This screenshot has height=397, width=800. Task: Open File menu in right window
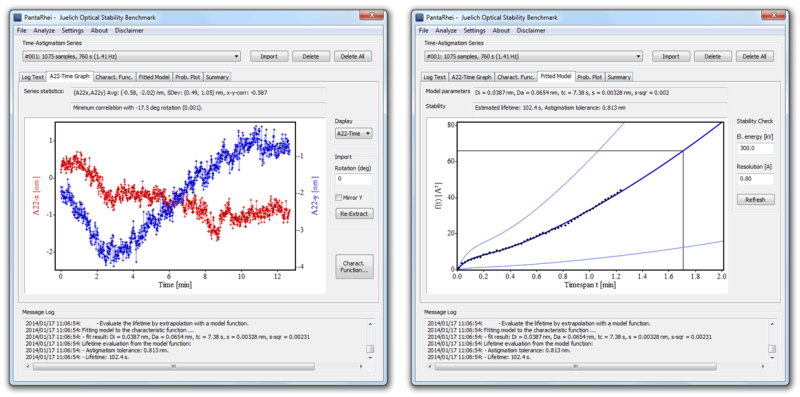[423, 31]
